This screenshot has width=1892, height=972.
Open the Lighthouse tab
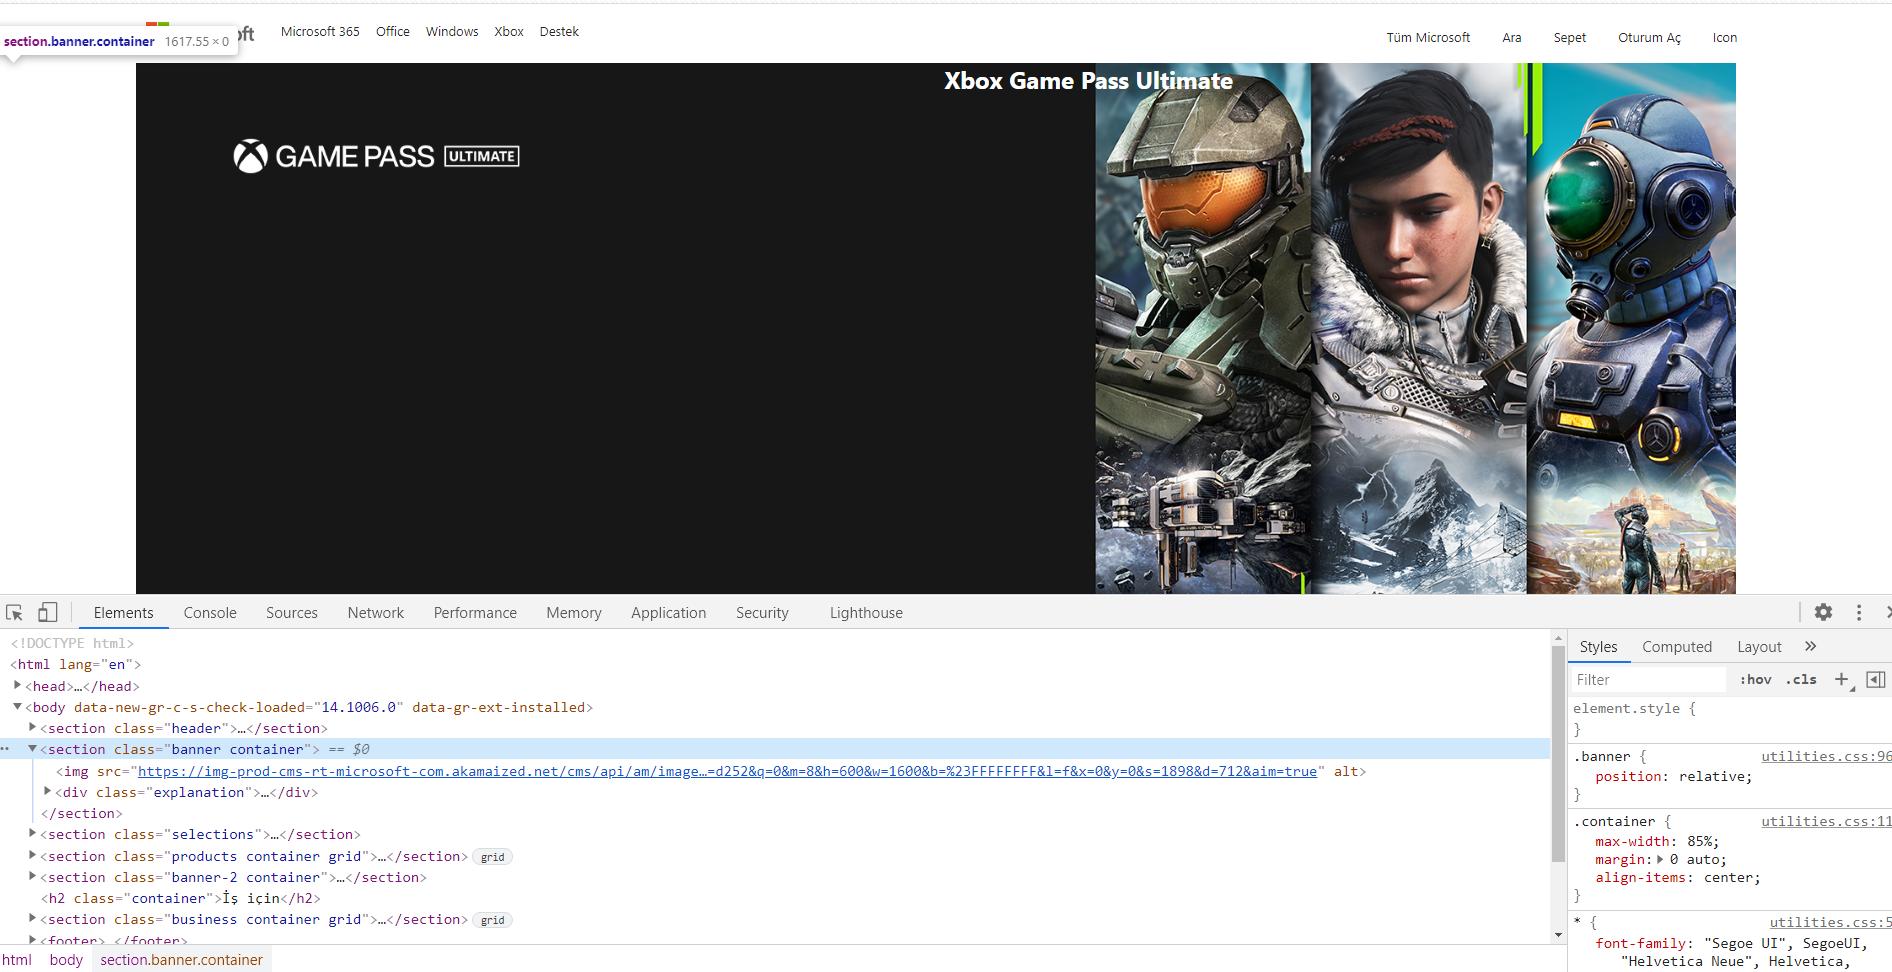(x=866, y=613)
